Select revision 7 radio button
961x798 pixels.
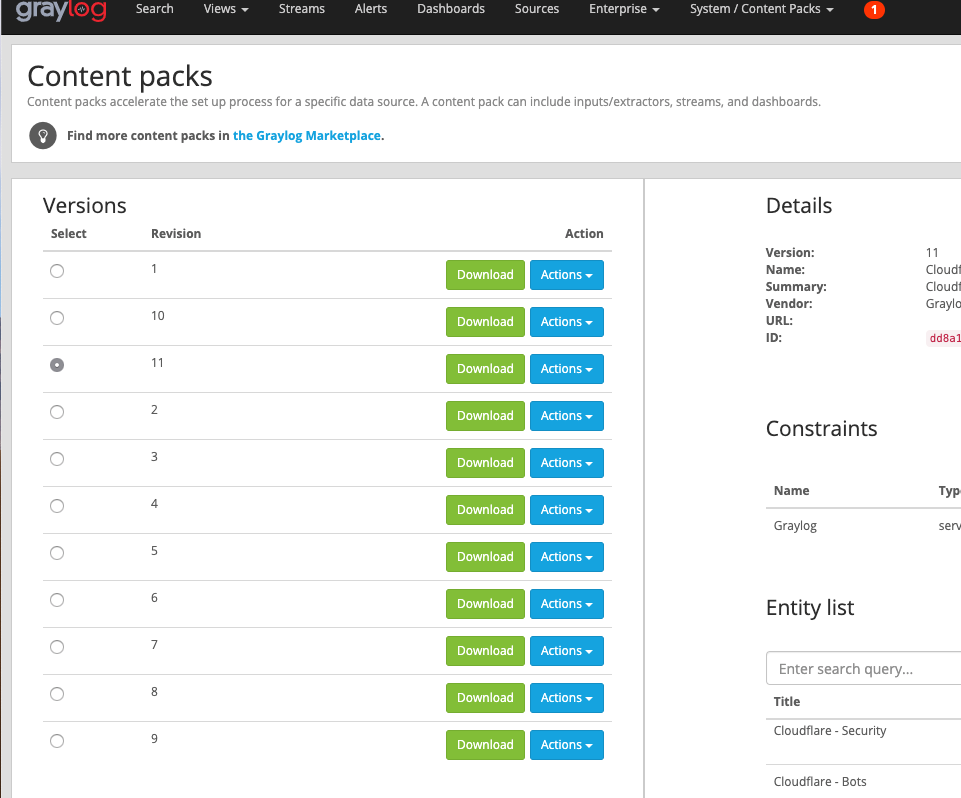point(57,647)
